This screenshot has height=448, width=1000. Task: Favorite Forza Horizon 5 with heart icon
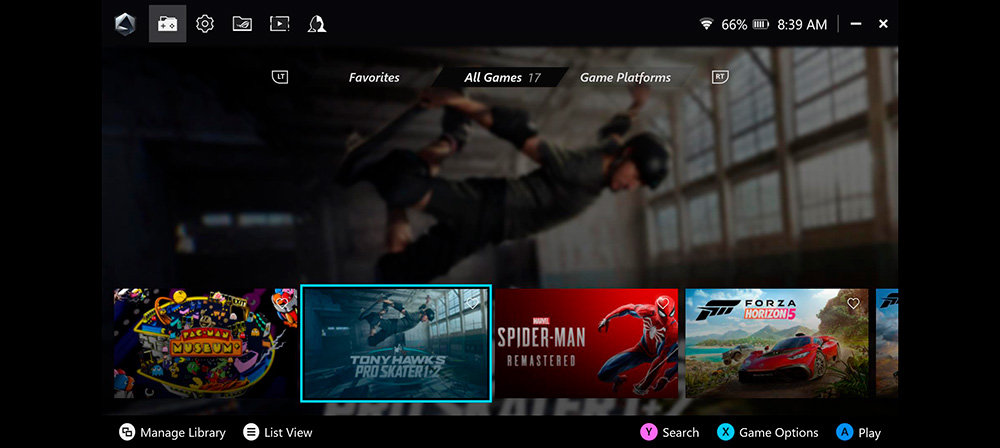tap(853, 303)
